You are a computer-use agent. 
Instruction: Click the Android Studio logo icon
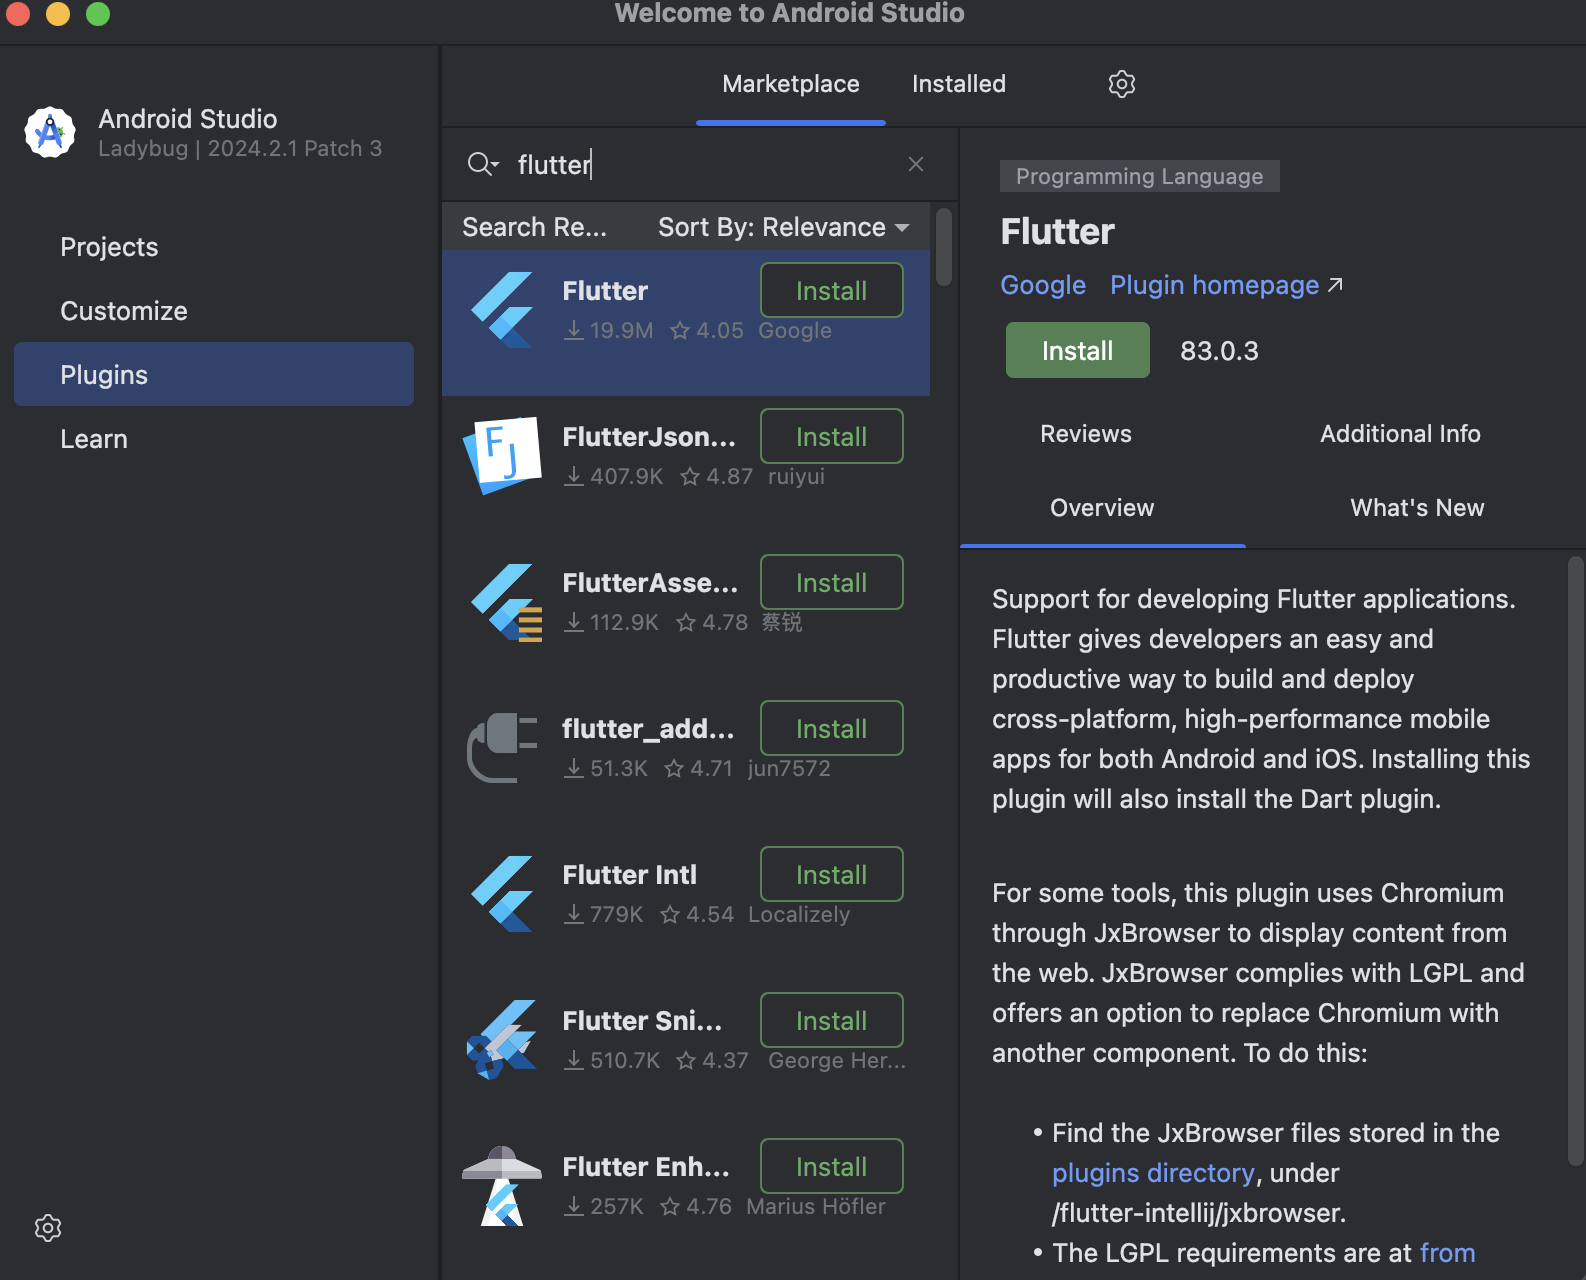pyautogui.click(x=50, y=133)
